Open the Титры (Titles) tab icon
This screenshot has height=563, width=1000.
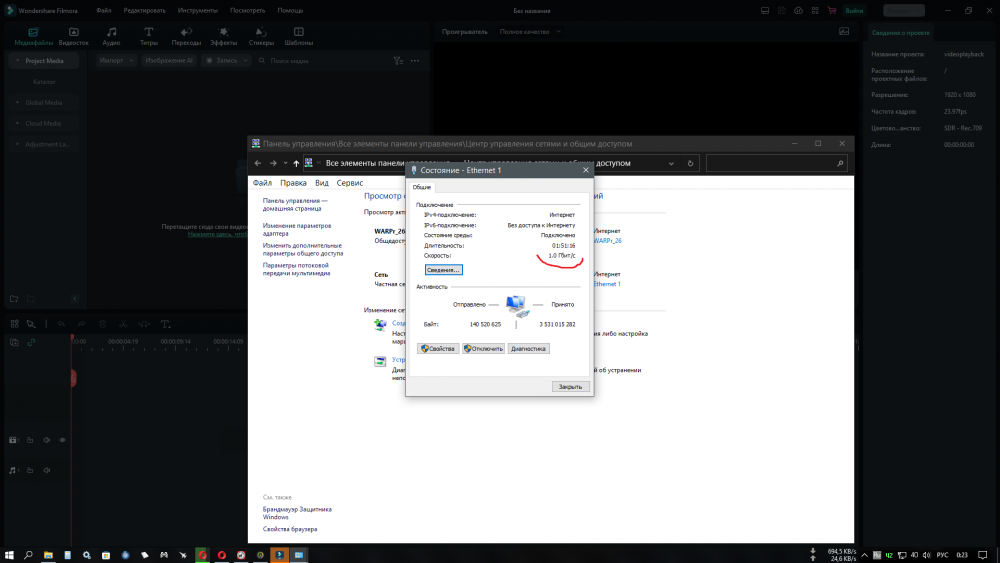(x=149, y=33)
